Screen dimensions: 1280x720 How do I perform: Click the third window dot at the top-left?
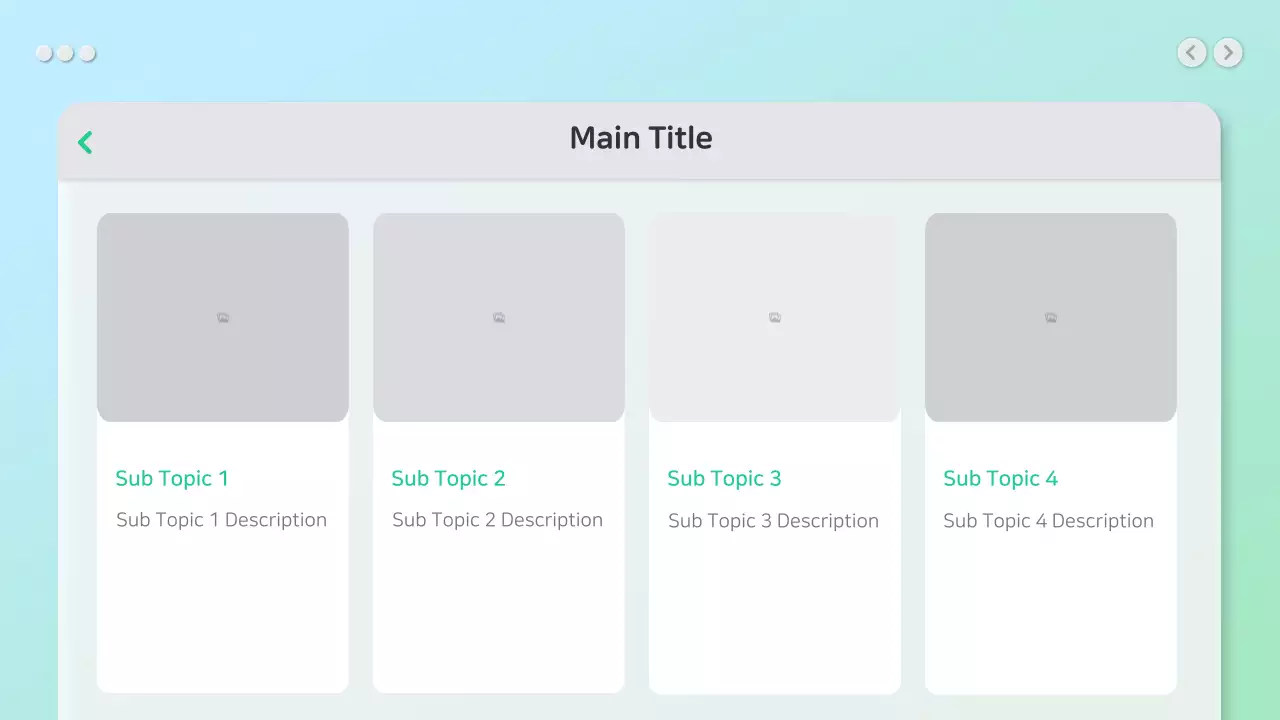[x=87, y=52]
